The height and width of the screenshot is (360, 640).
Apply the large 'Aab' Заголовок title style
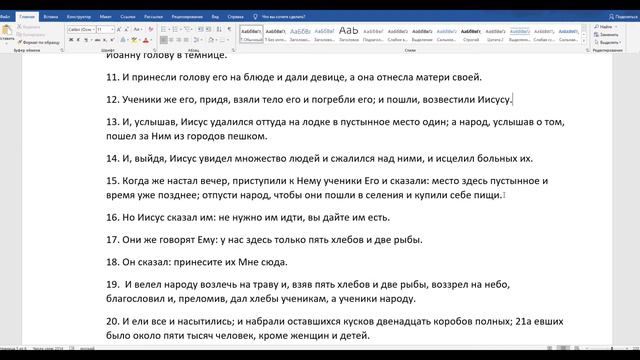pyautogui.click(x=349, y=34)
